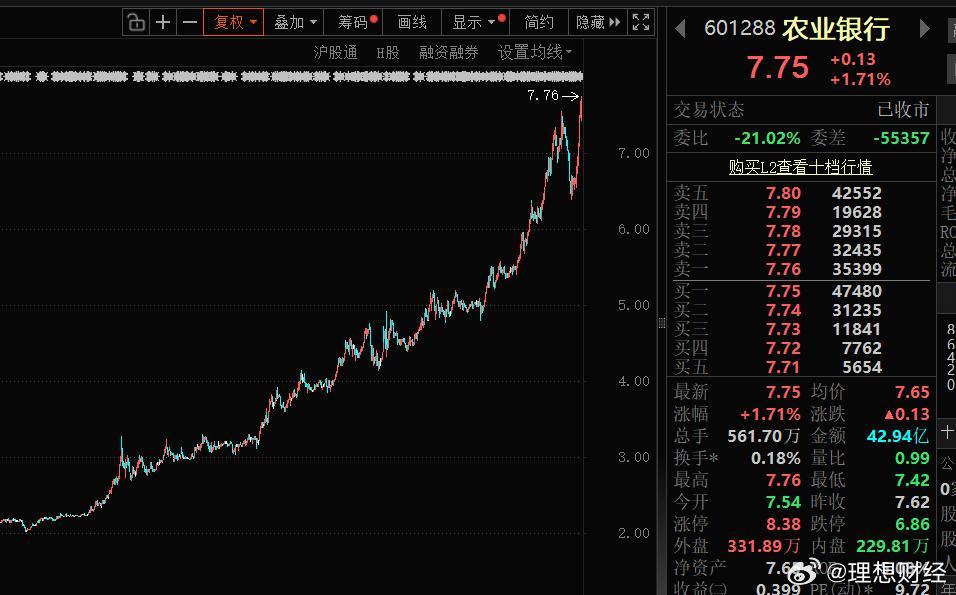This screenshot has width=956, height=595.
Task: Expand the 设置均线 dropdown
Action: click(x=535, y=52)
